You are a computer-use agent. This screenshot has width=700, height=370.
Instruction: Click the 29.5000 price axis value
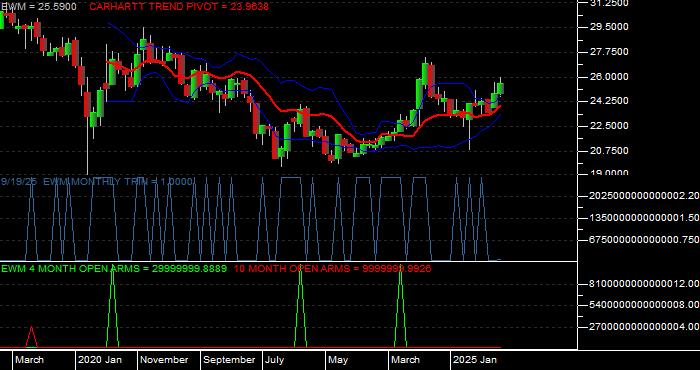pos(610,27)
